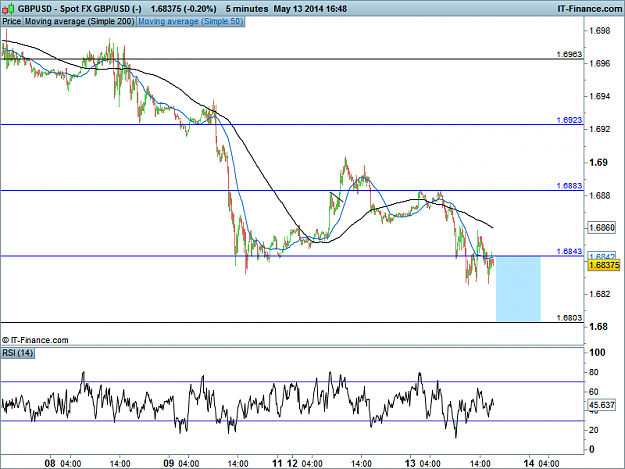Click the 1.6803 support level label

[569, 318]
